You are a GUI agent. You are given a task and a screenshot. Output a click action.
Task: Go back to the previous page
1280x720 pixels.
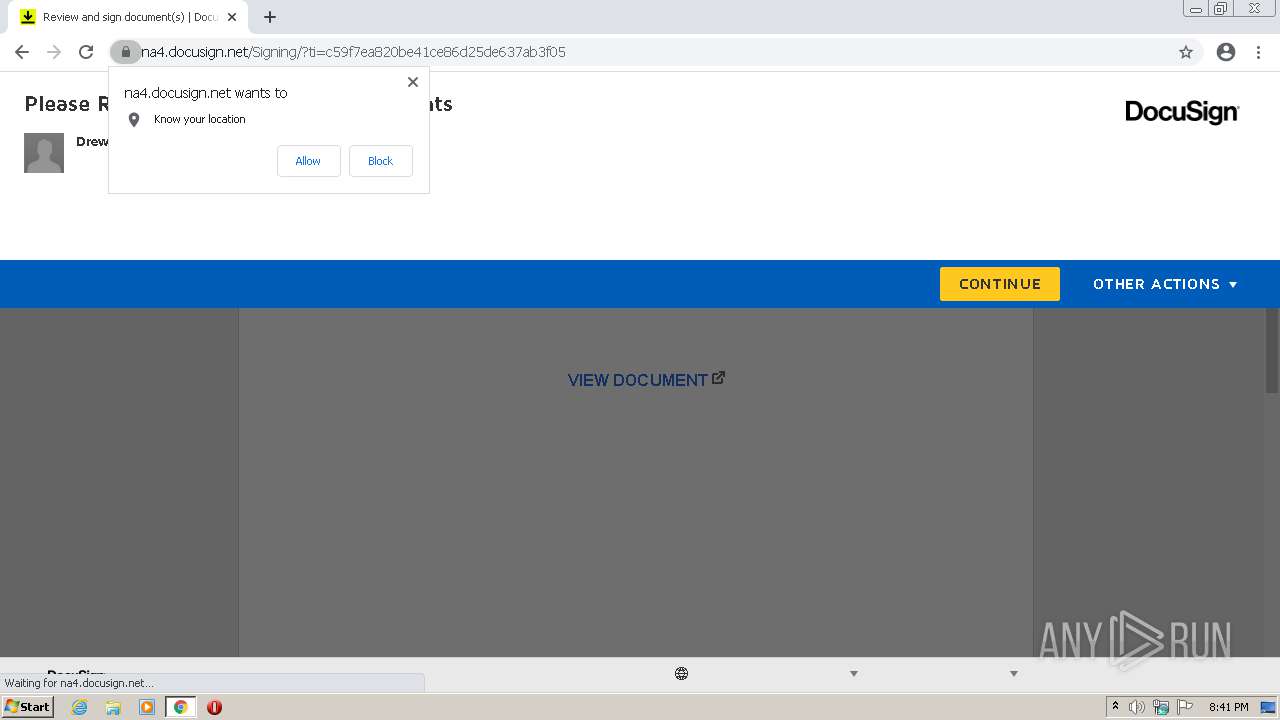point(22,52)
